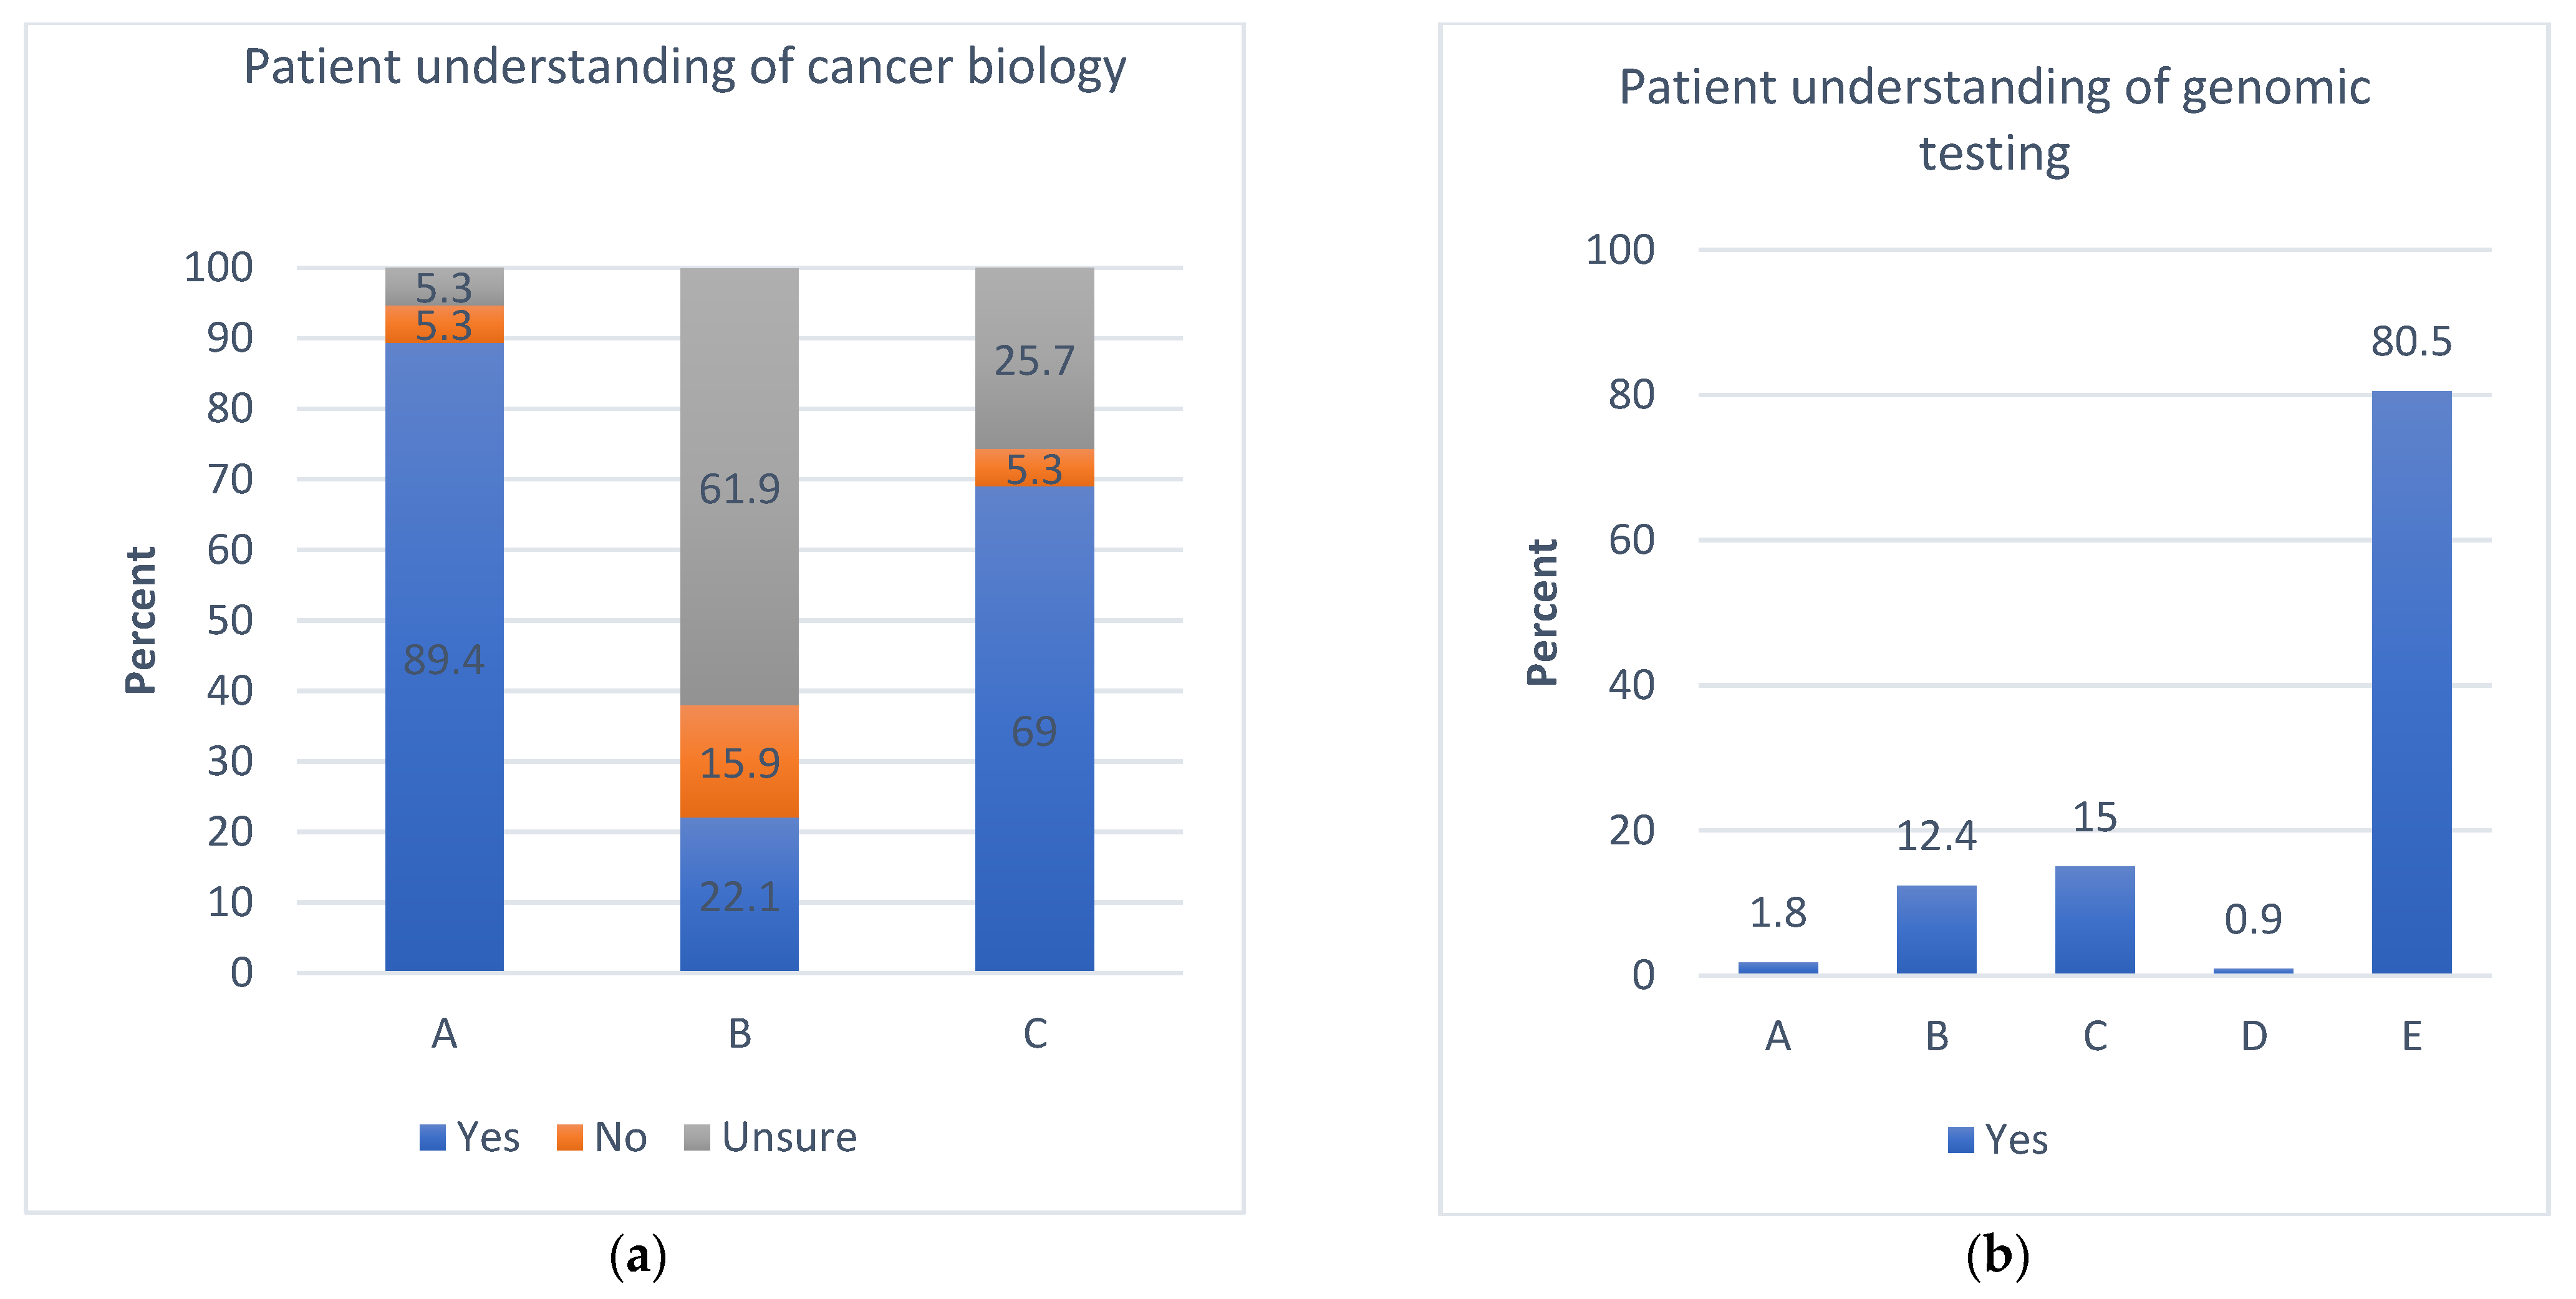Click the 1.8 data label above bar A
Image resolution: width=2576 pixels, height=1299 pixels.
coord(1777,913)
